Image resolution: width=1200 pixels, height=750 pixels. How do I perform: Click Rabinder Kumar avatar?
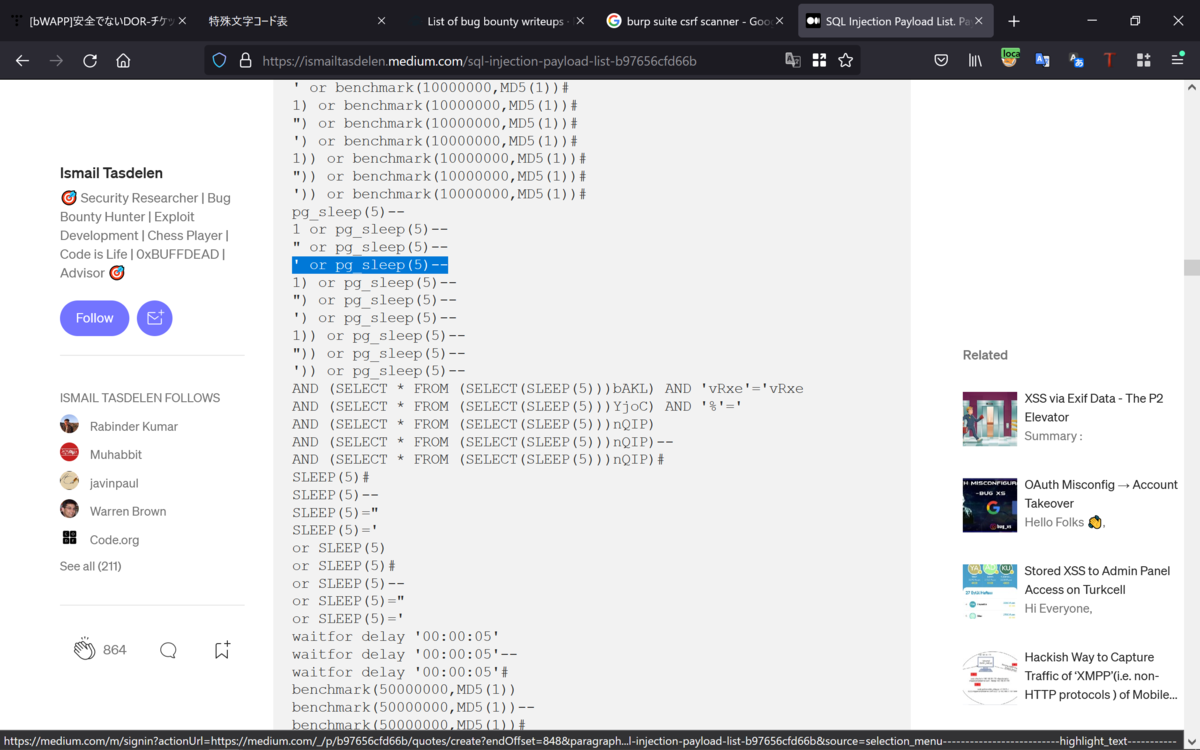[69, 424]
